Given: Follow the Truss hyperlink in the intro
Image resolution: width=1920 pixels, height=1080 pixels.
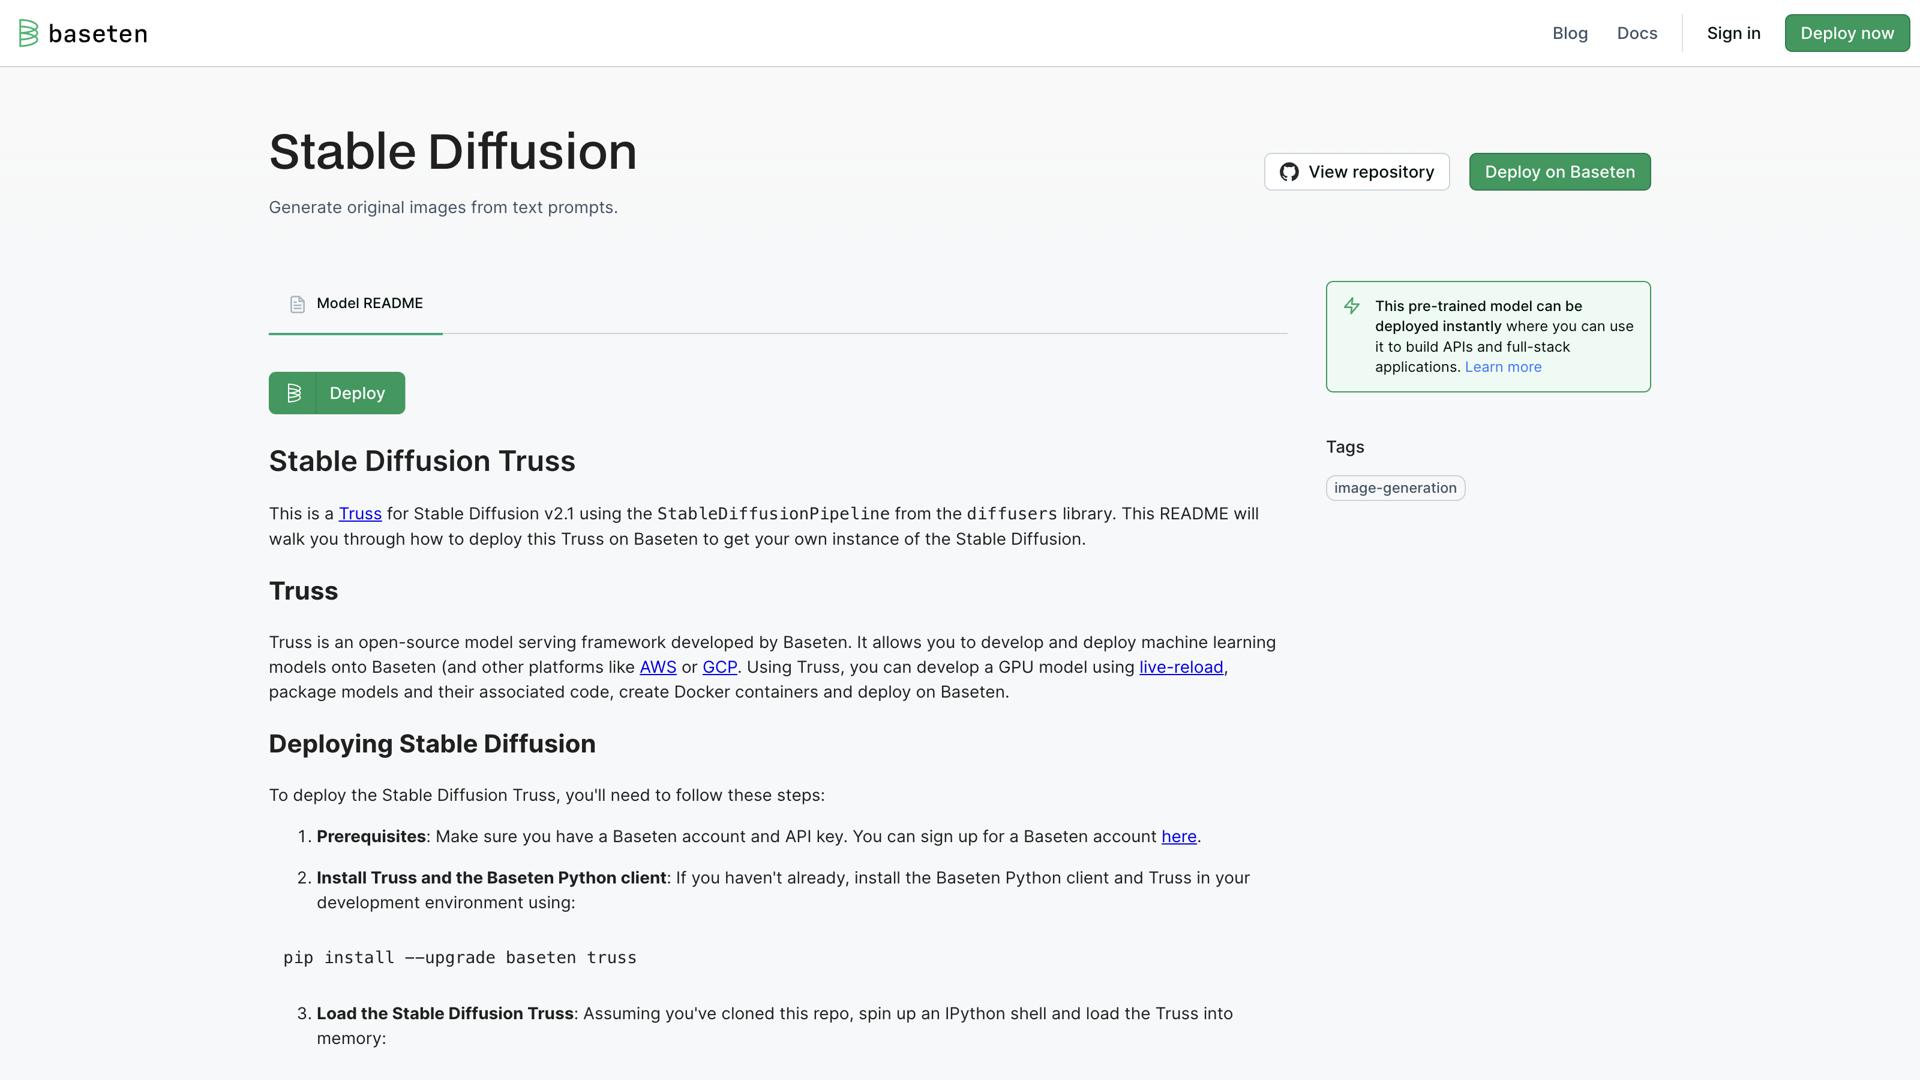Looking at the screenshot, I should click(360, 513).
